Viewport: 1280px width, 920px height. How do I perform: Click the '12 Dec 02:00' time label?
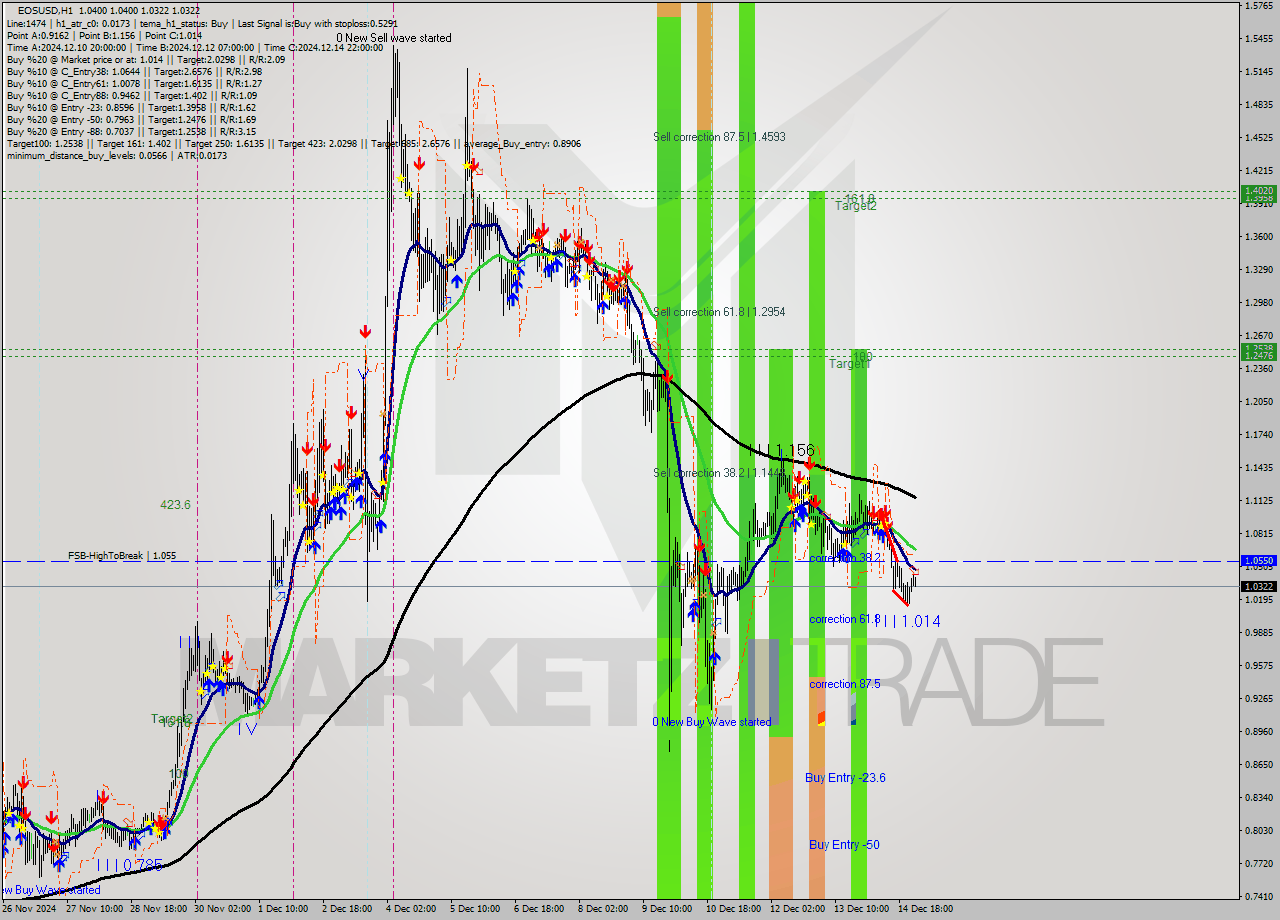[x=797, y=910]
